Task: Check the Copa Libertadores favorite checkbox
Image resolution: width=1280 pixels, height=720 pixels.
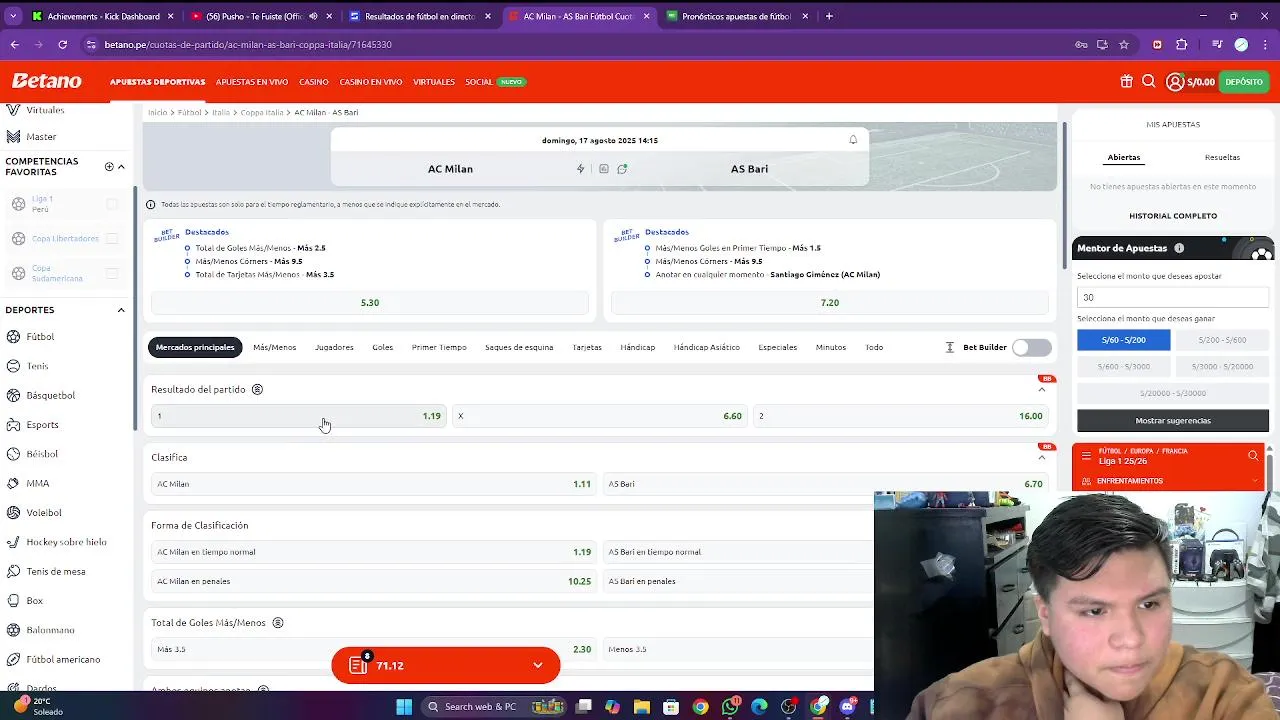Action: tap(112, 239)
